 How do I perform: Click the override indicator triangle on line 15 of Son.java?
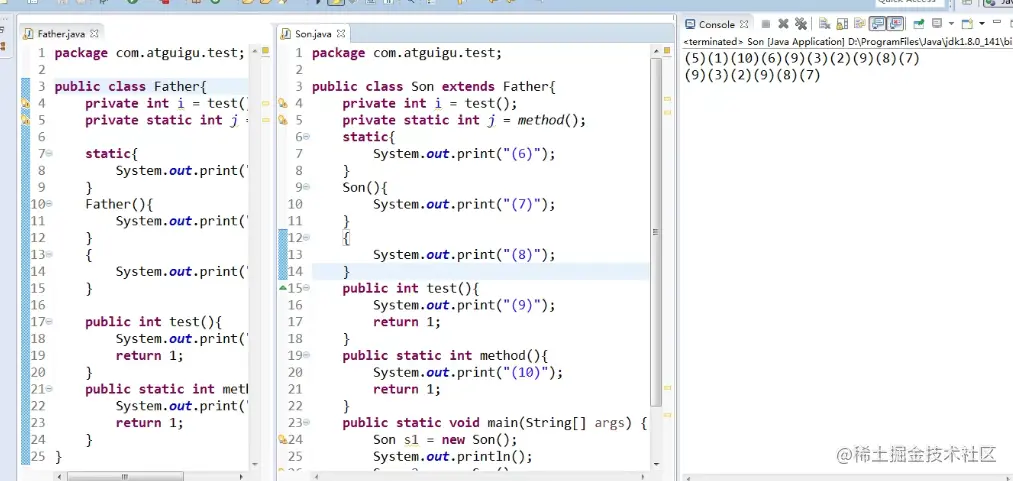coord(282,288)
